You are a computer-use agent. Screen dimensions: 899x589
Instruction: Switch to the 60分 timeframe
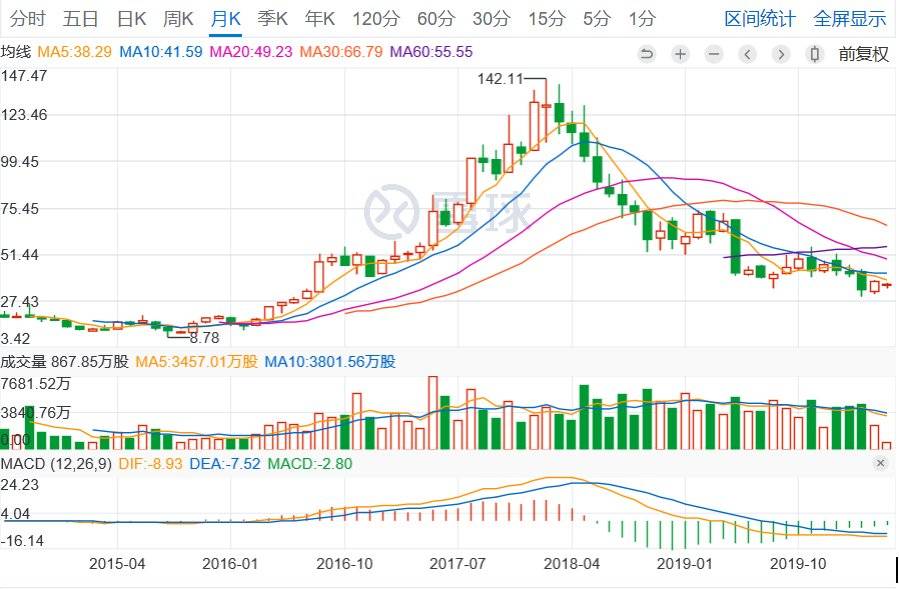pyautogui.click(x=435, y=18)
